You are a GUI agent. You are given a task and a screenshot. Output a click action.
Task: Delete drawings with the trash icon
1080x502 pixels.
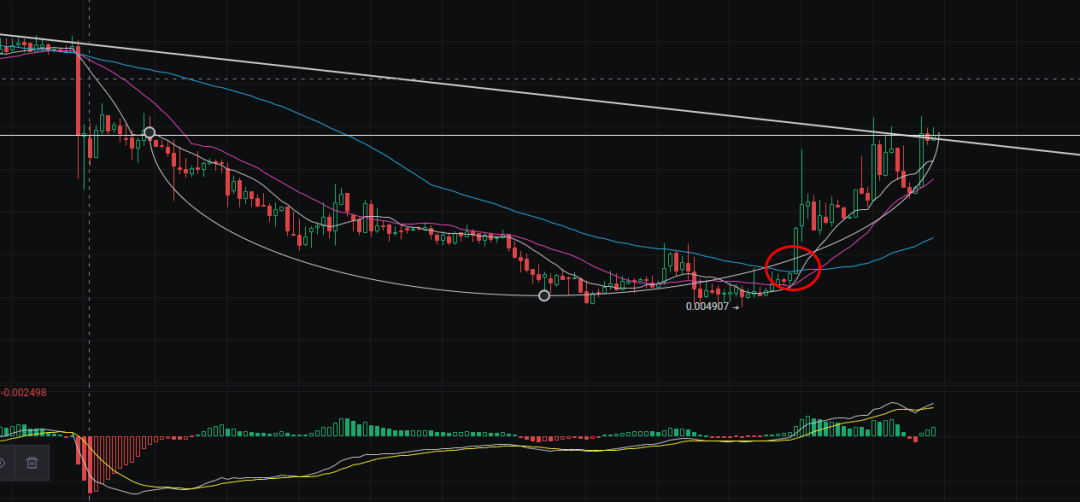click(x=32, y=463)
